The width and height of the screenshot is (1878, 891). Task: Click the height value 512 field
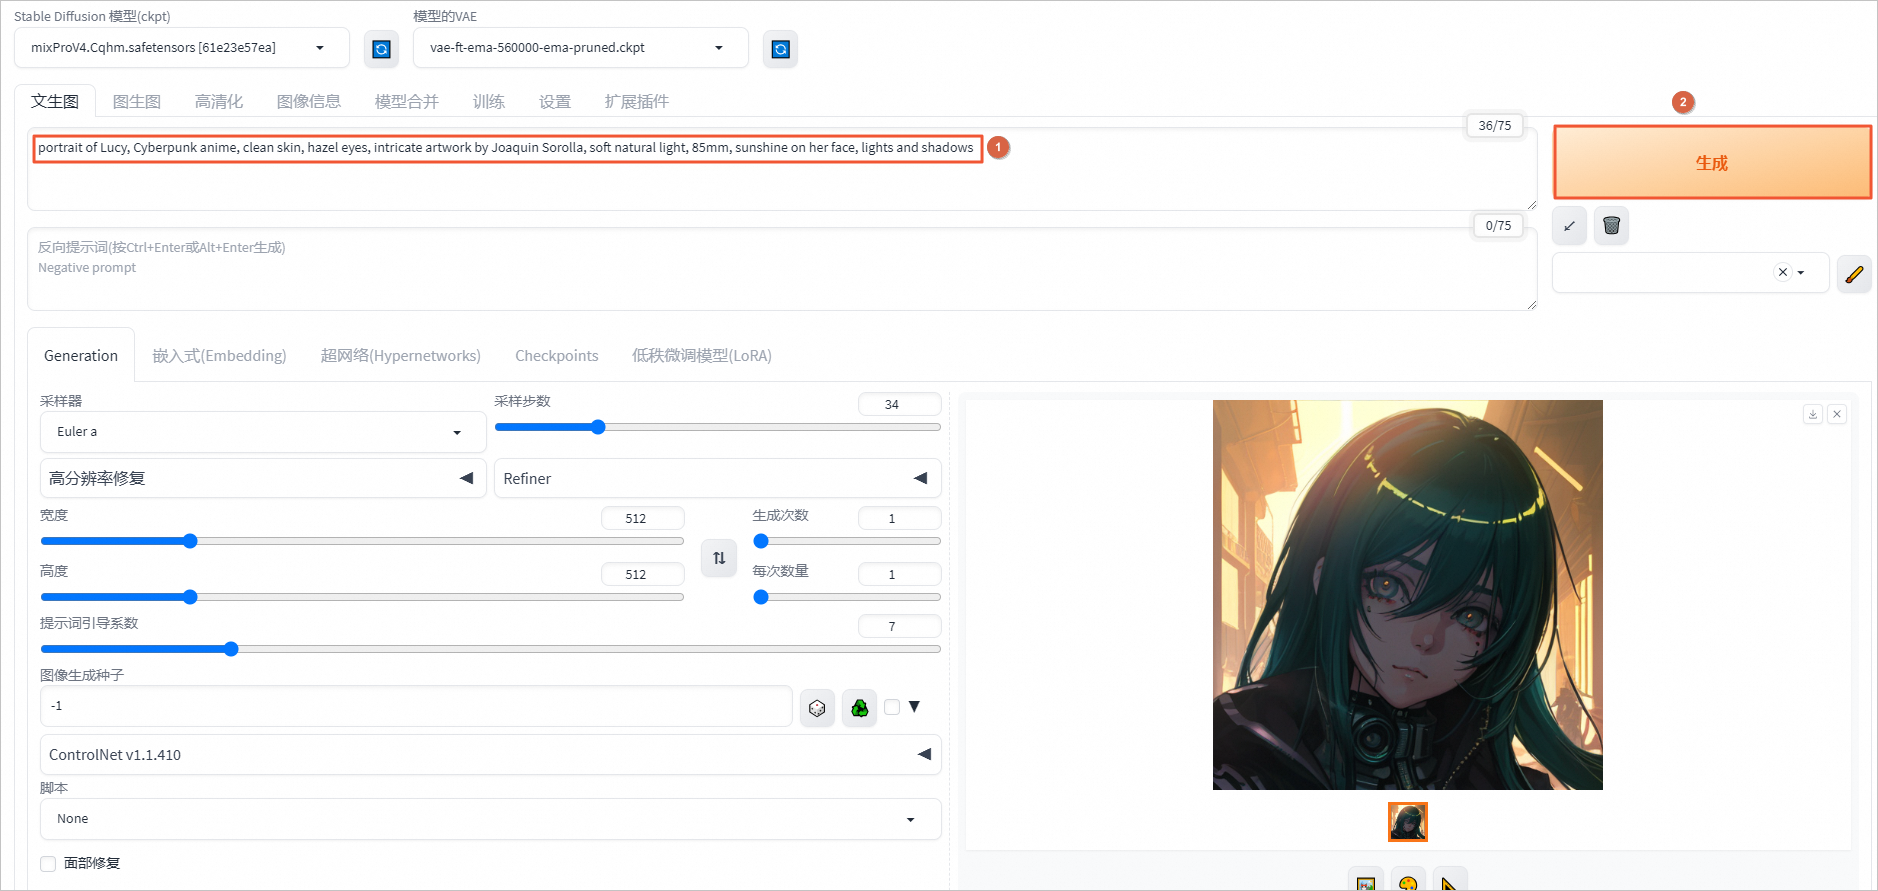(x=642, y=574)
